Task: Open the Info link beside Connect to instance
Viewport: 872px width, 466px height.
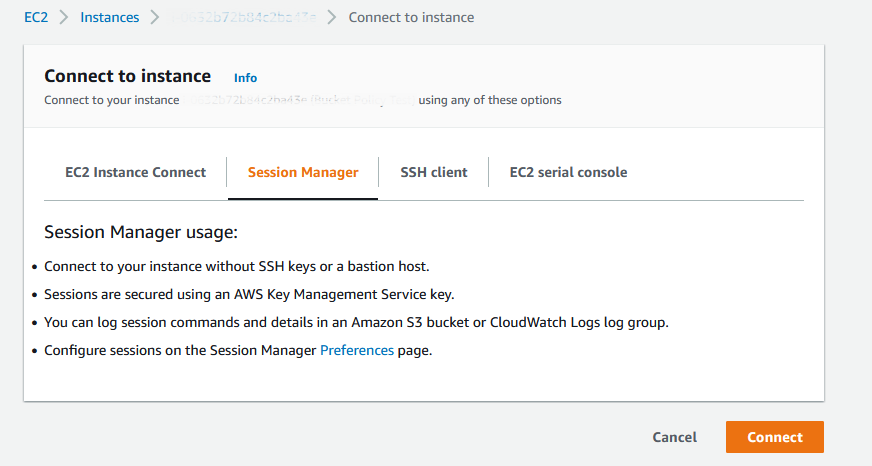Action: pos(245,78)
